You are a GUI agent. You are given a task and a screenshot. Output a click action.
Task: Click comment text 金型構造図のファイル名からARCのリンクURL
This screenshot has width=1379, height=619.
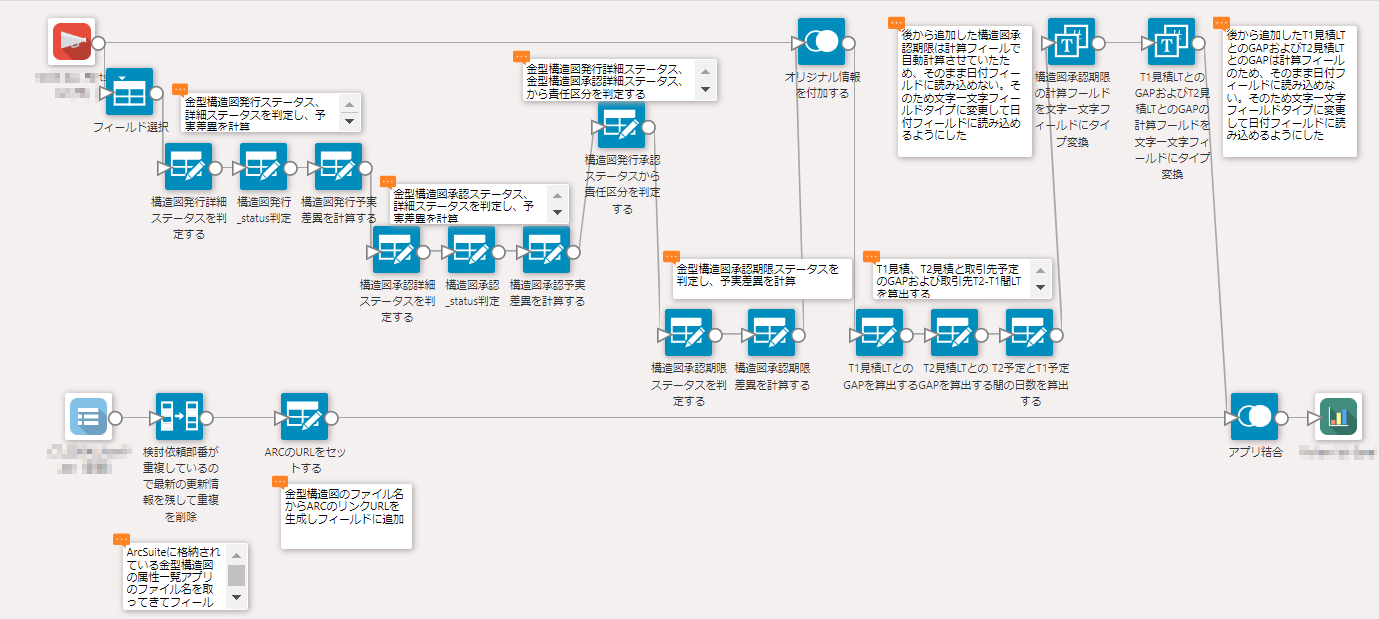tap(345, 507)
